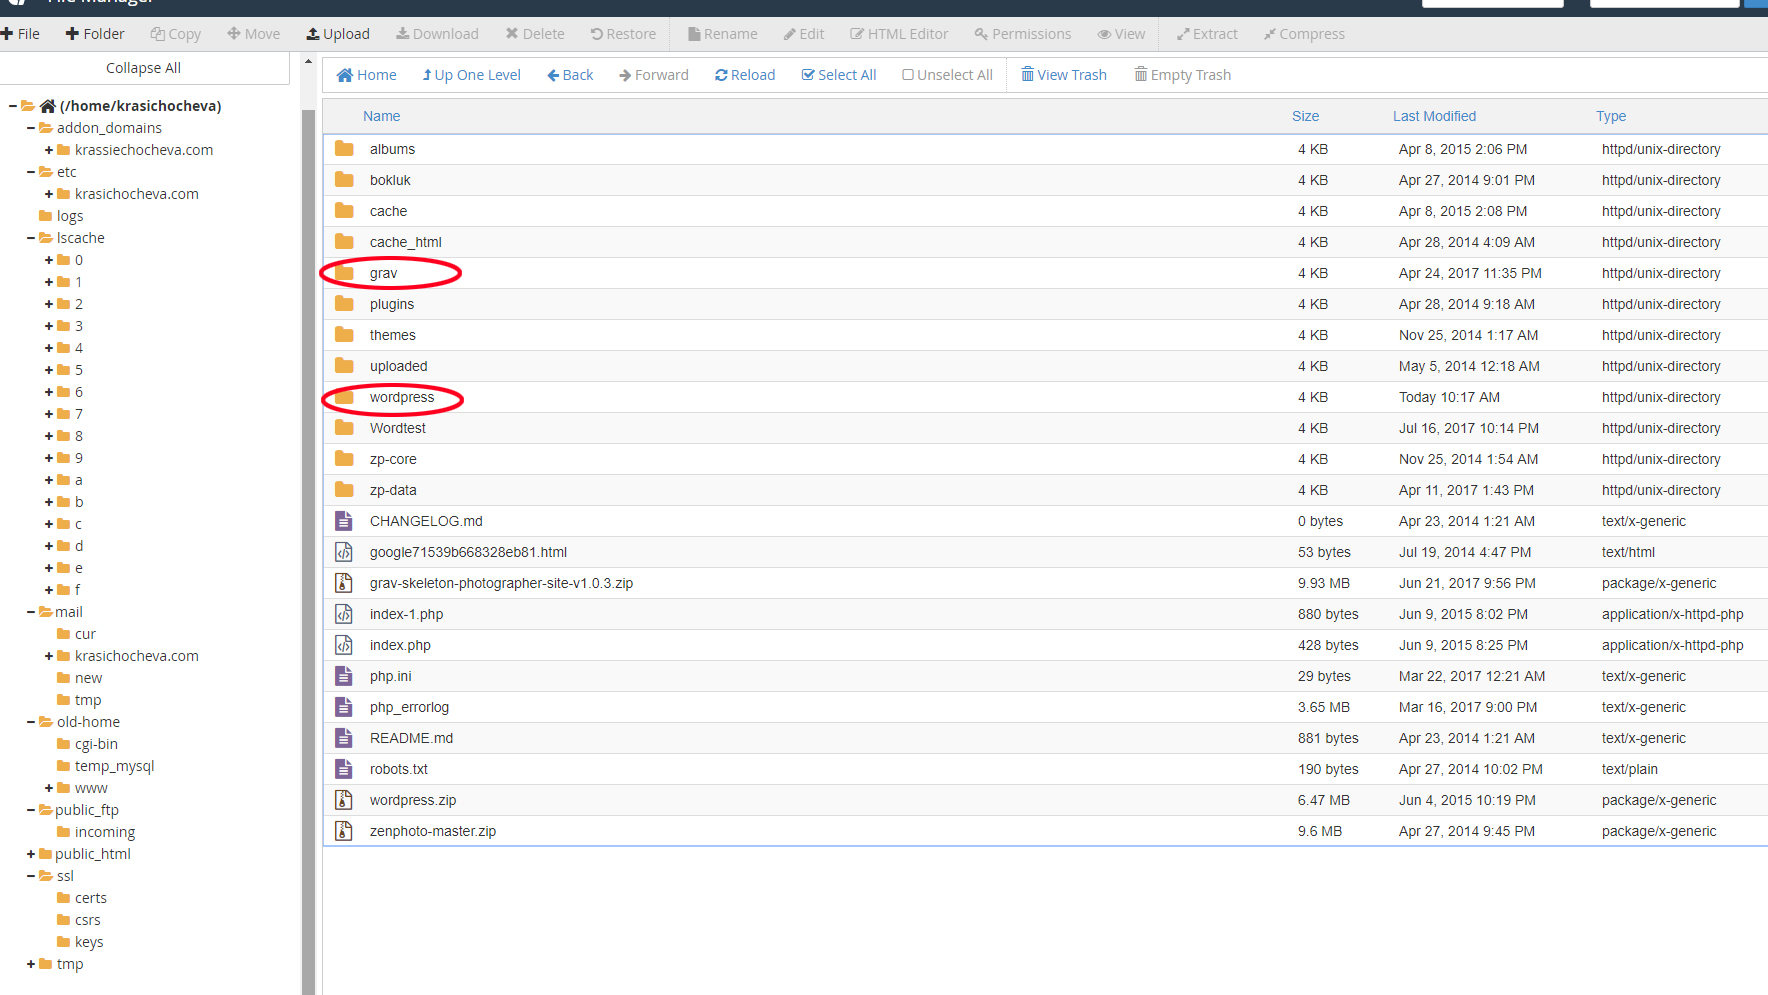This screenshot has height=995, width=1768.
Task: Create new Folder from toolbar
Action: pos(95,34)
